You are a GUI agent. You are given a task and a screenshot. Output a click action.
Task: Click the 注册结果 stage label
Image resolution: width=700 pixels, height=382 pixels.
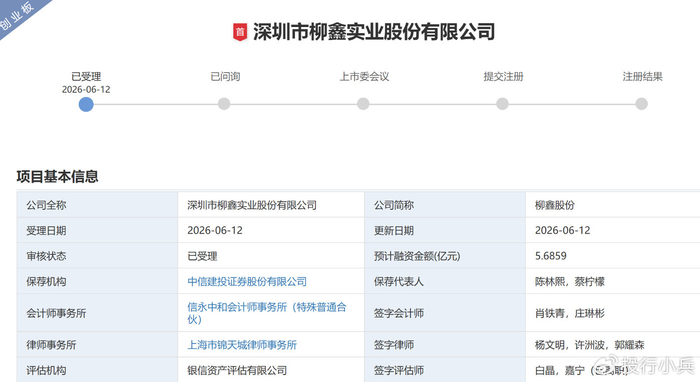point(642,76)
